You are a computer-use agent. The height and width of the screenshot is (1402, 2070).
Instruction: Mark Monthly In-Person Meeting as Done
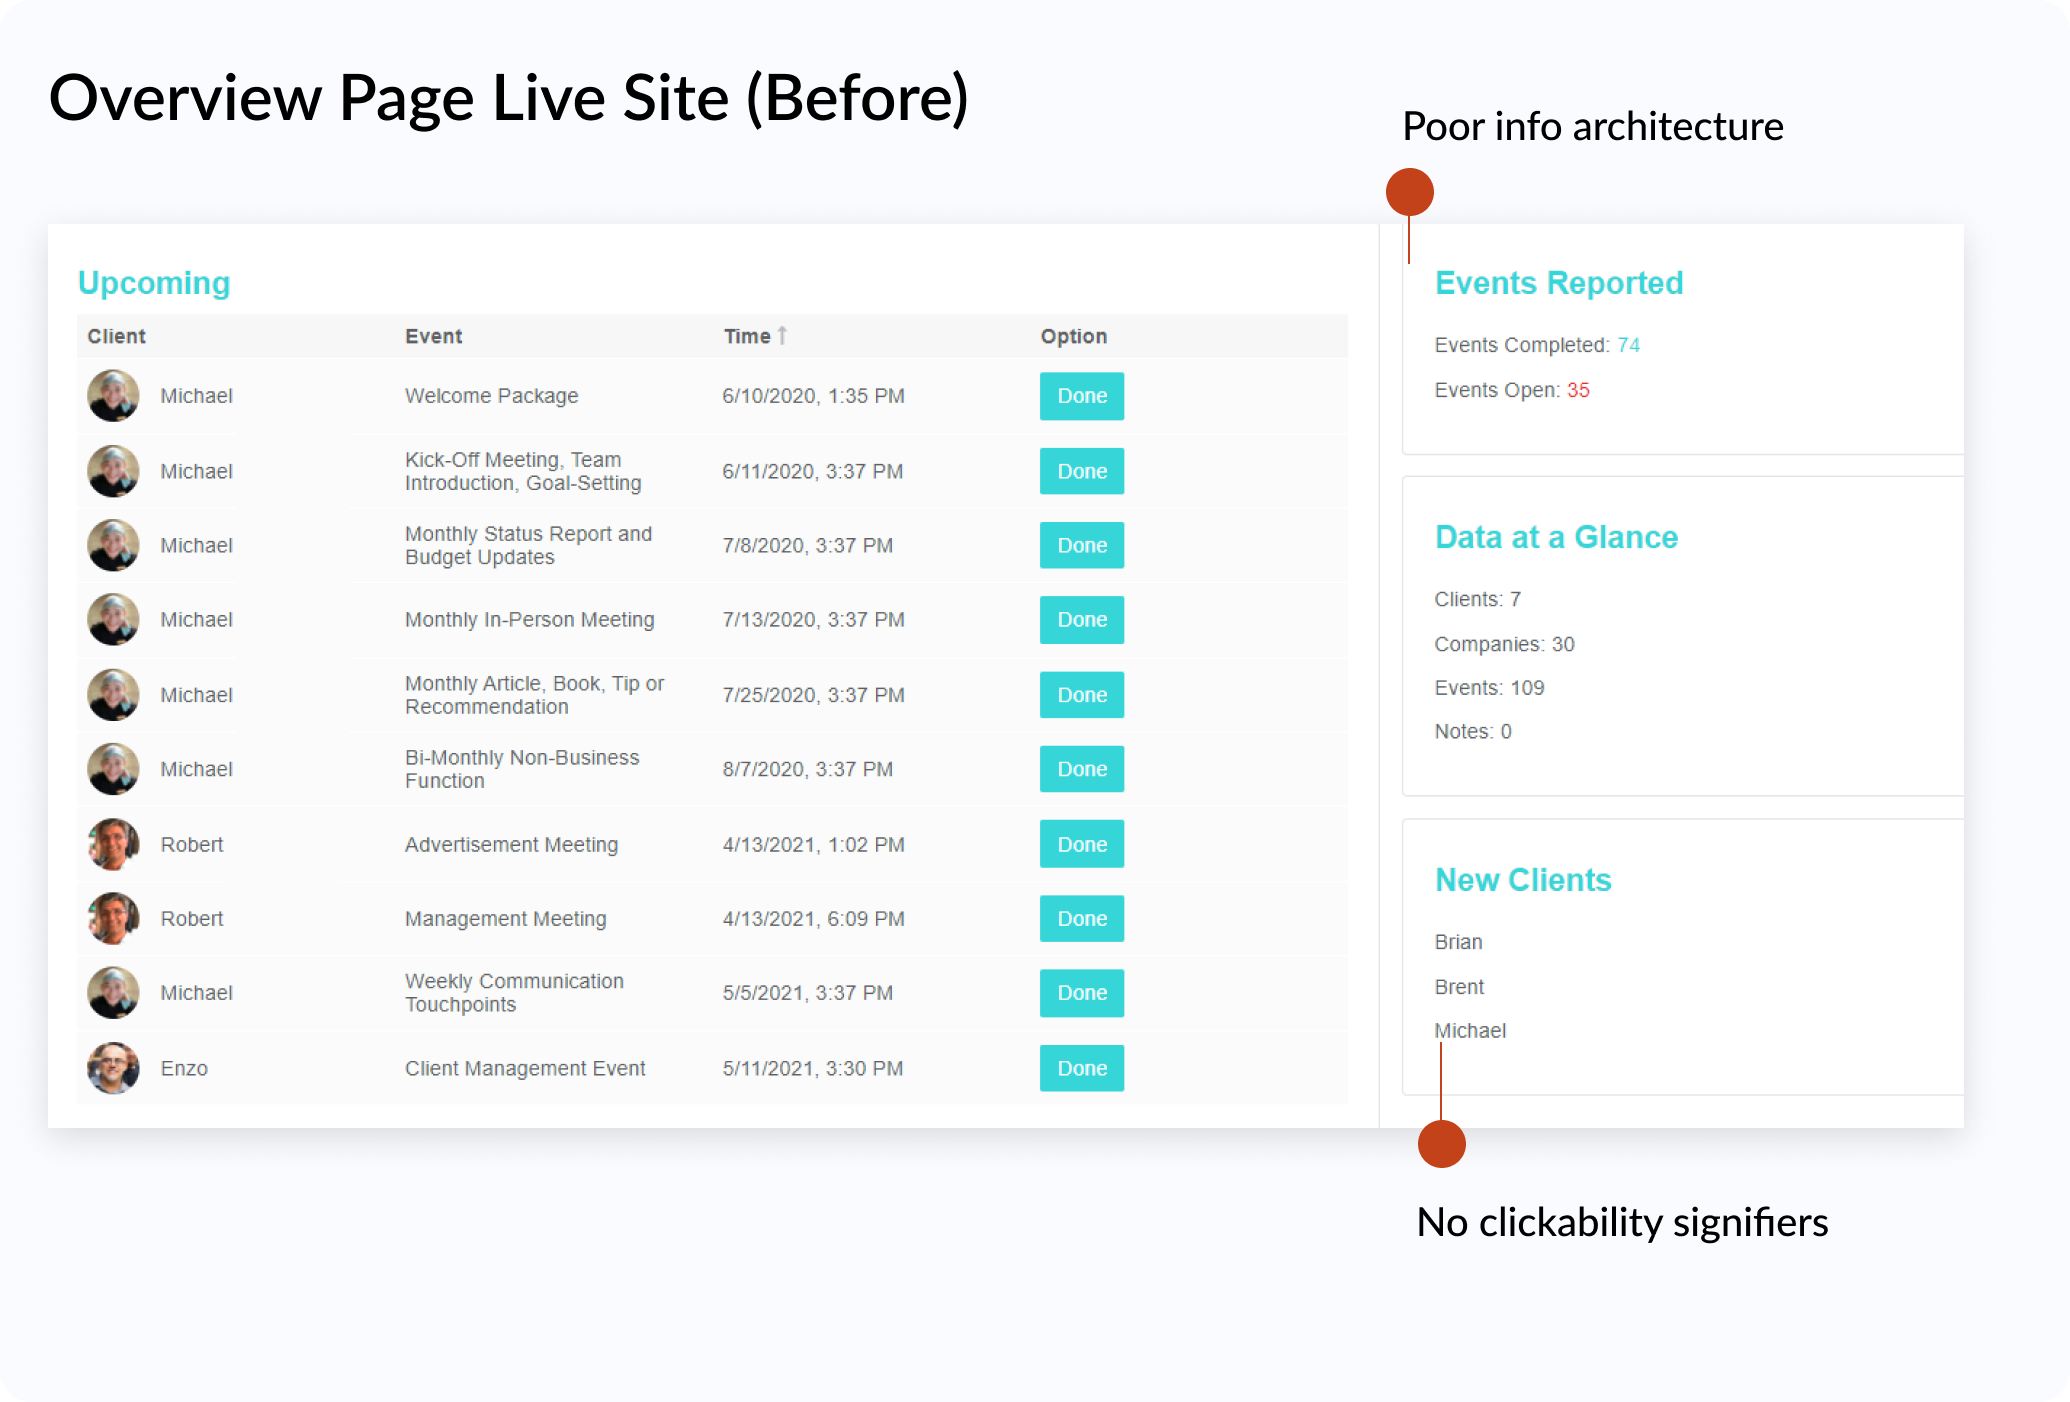coord(1081,620)
